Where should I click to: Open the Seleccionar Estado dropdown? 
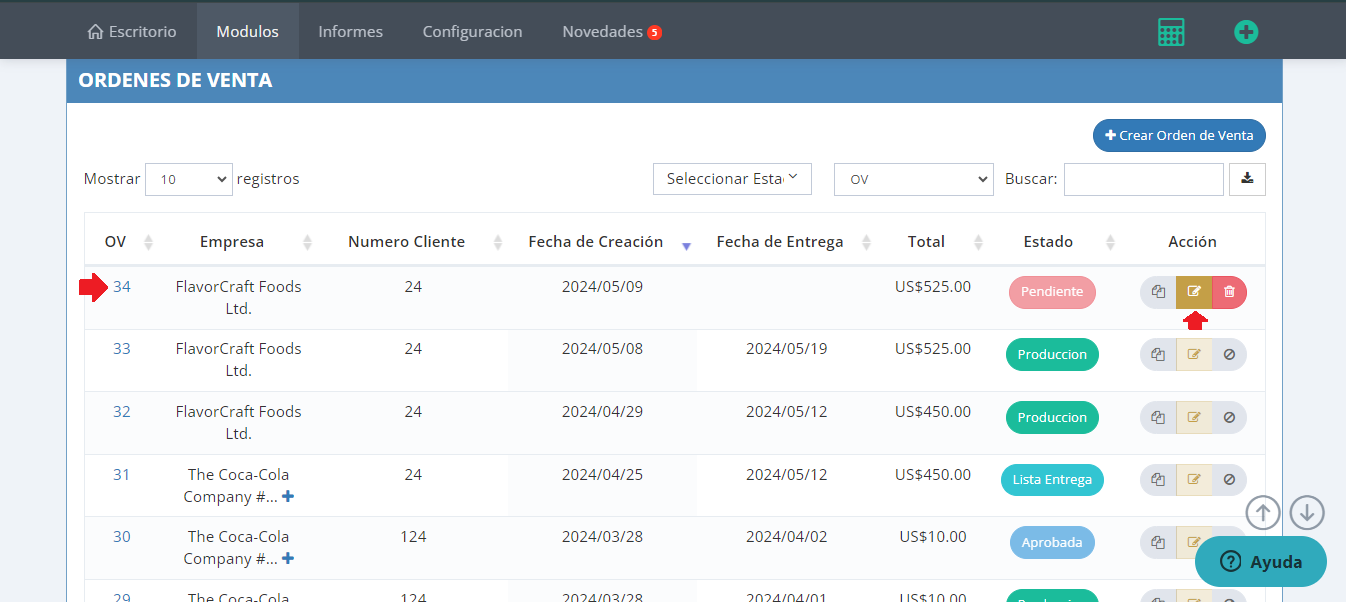click(732, 179)
